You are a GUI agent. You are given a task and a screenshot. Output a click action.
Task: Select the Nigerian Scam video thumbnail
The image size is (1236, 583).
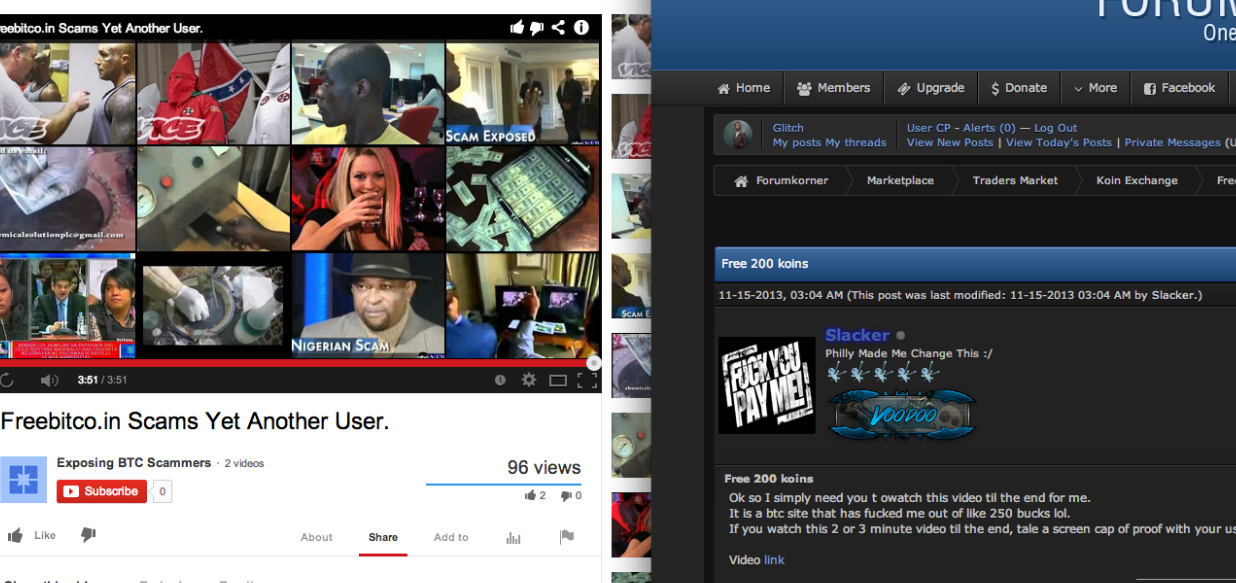(x=367, y=305)
